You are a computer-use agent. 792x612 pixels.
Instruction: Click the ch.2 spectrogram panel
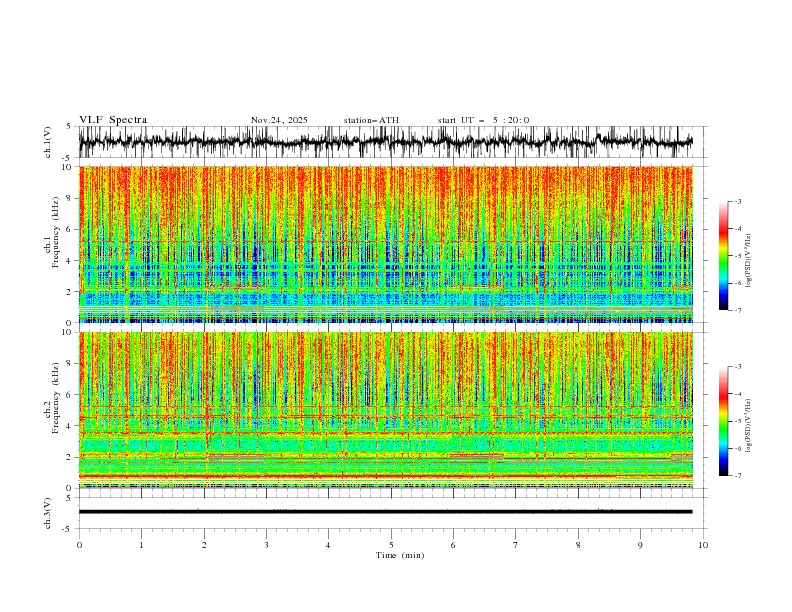tap(386, 410)
